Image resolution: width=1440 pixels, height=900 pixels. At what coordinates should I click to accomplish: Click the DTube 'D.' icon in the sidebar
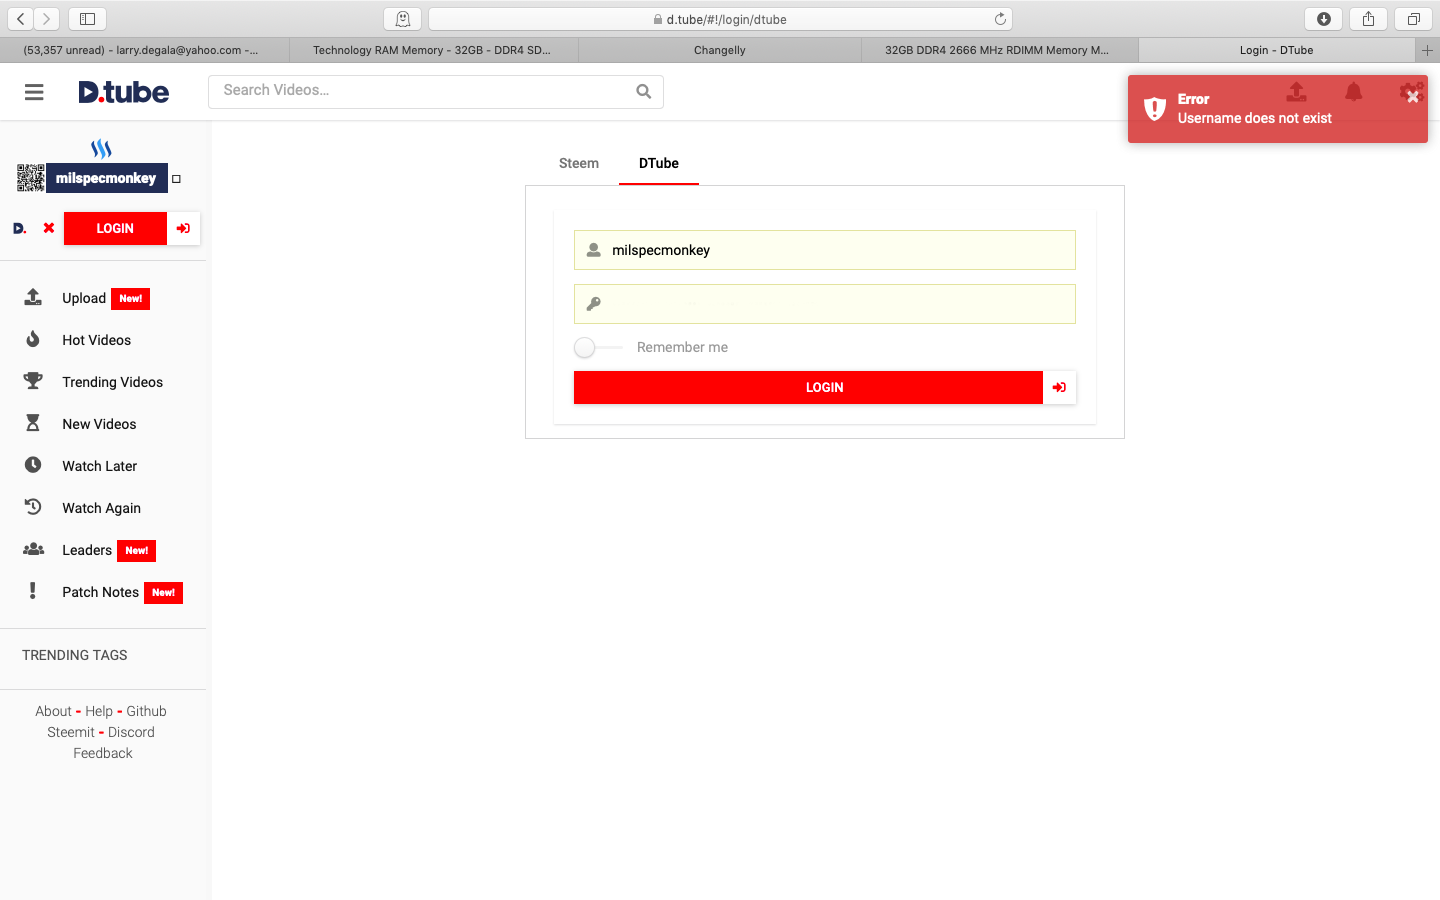pos(19,228)
